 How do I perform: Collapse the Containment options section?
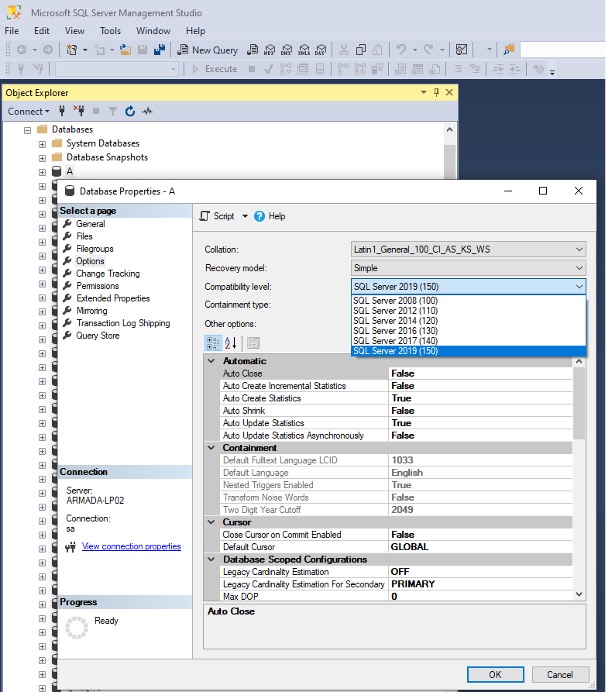[212, 448]
